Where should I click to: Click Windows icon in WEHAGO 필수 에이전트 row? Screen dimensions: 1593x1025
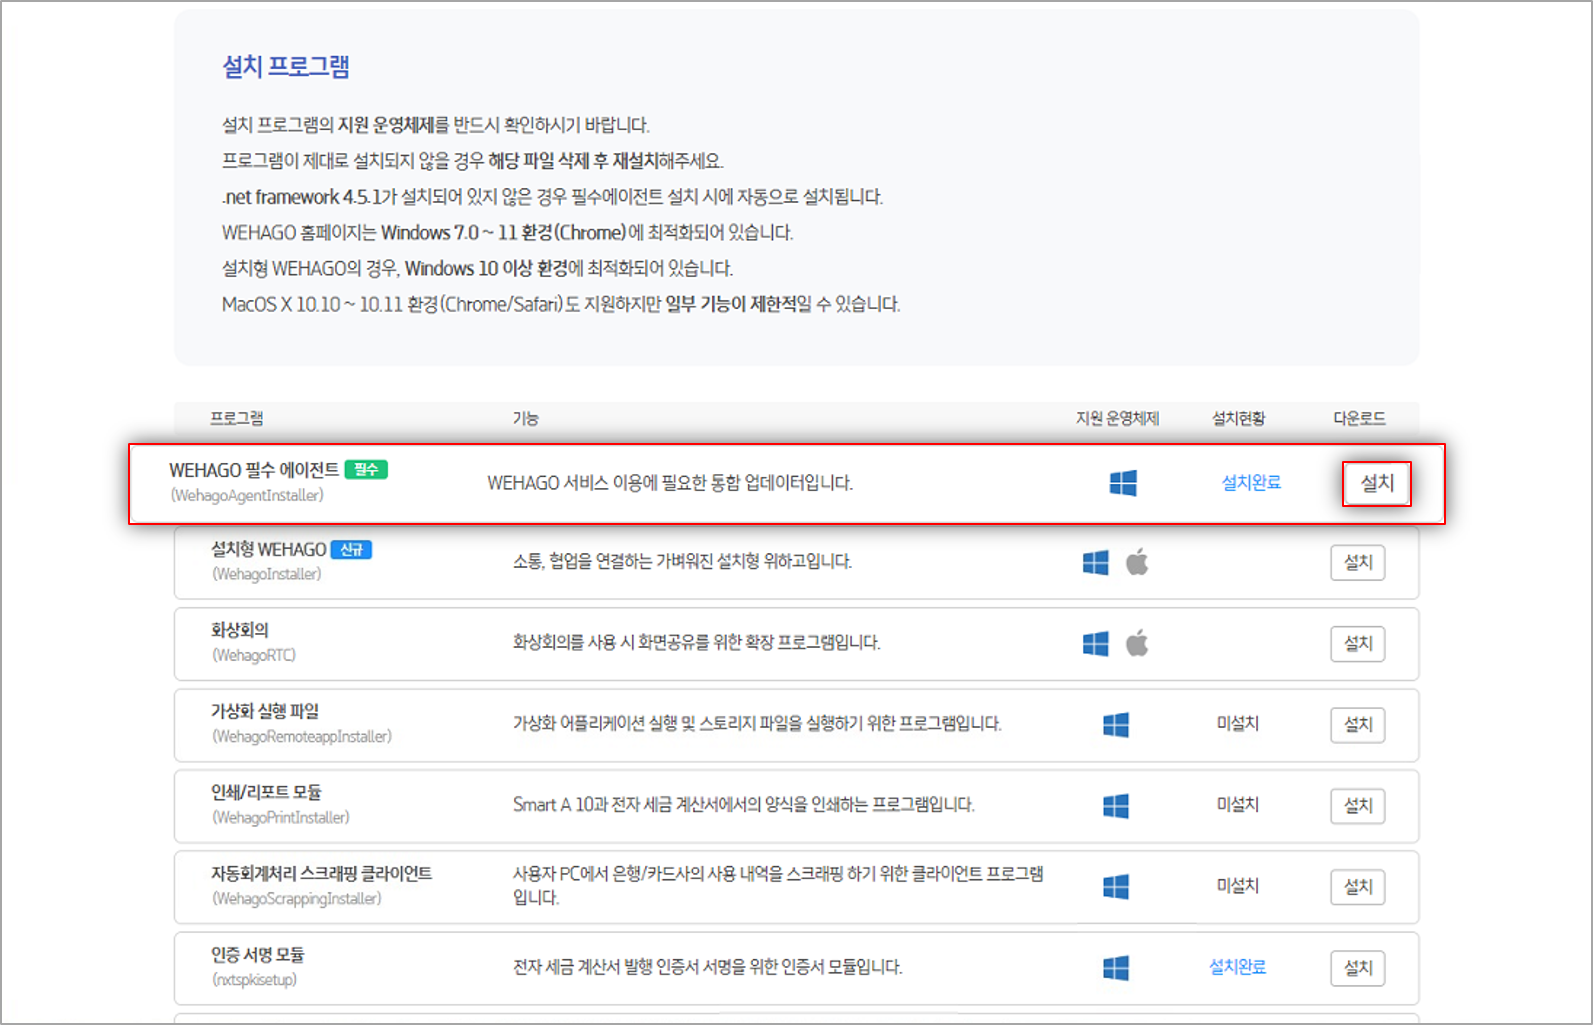pos(1123,483)
